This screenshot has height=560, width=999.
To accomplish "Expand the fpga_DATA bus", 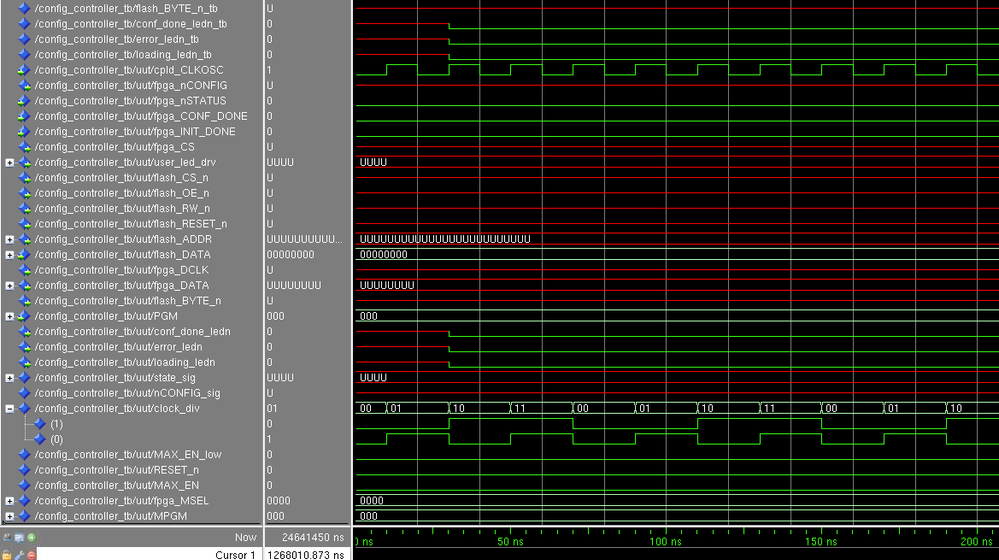I will 10,285.
